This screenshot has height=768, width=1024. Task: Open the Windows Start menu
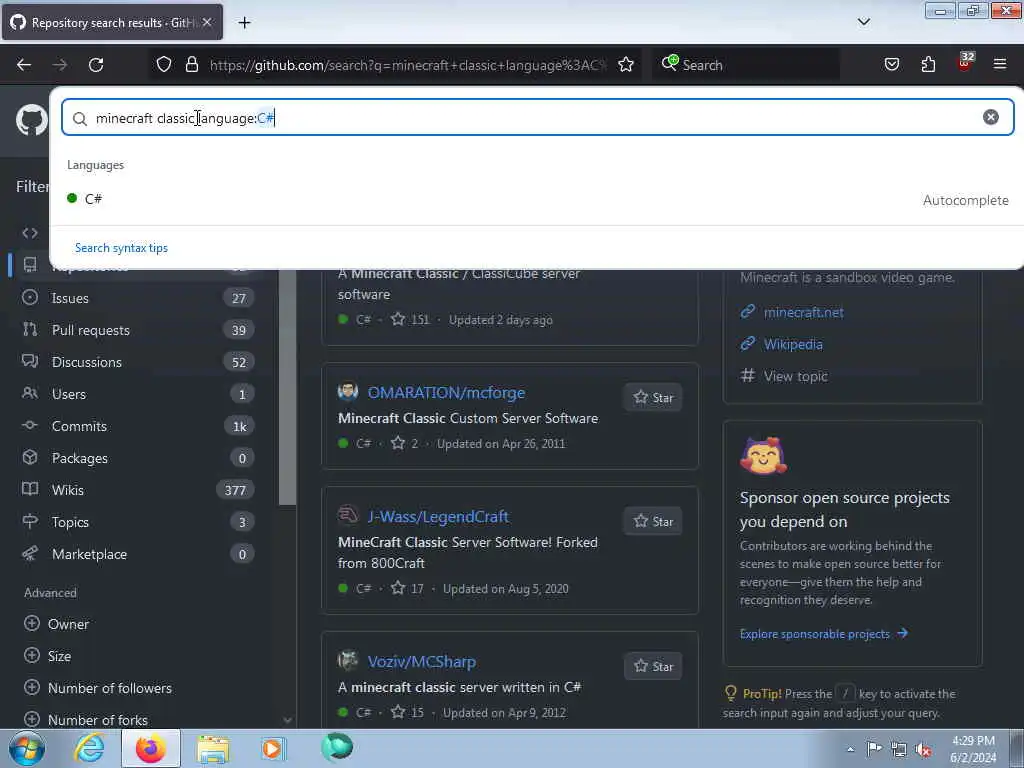click(x=25, y=748)
